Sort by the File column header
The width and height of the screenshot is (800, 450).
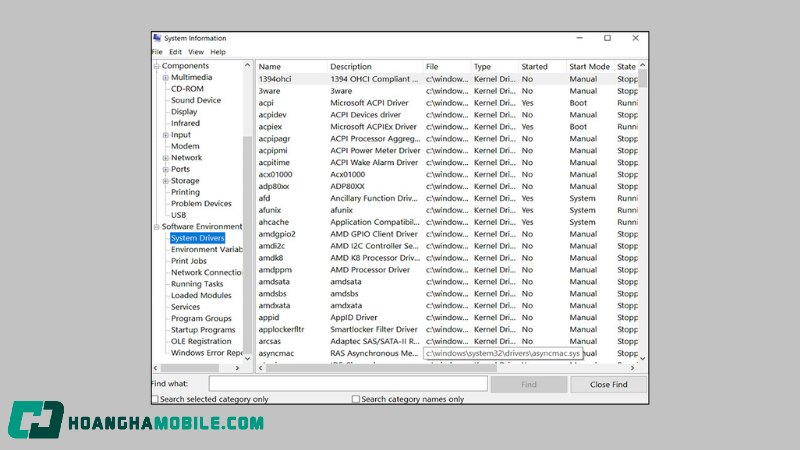click(446, 67)
